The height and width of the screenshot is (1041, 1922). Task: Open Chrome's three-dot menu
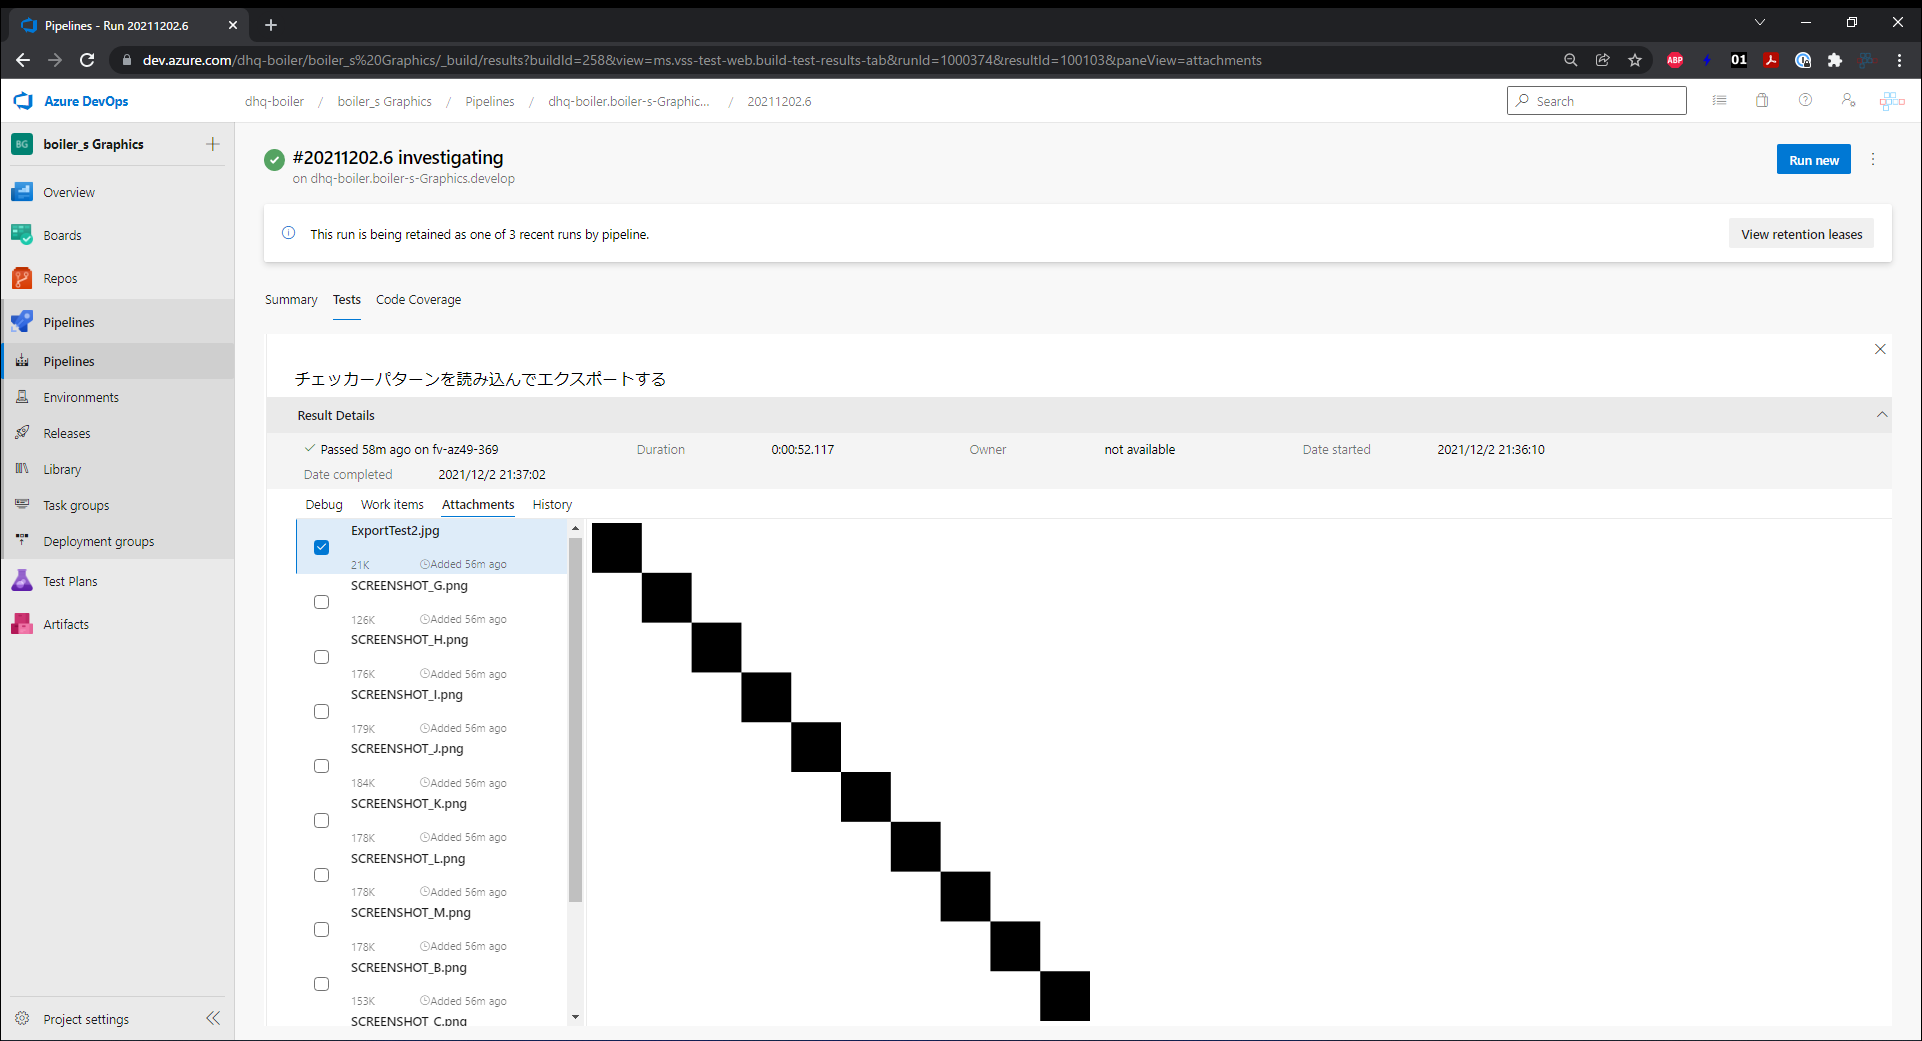point(1900,60)
